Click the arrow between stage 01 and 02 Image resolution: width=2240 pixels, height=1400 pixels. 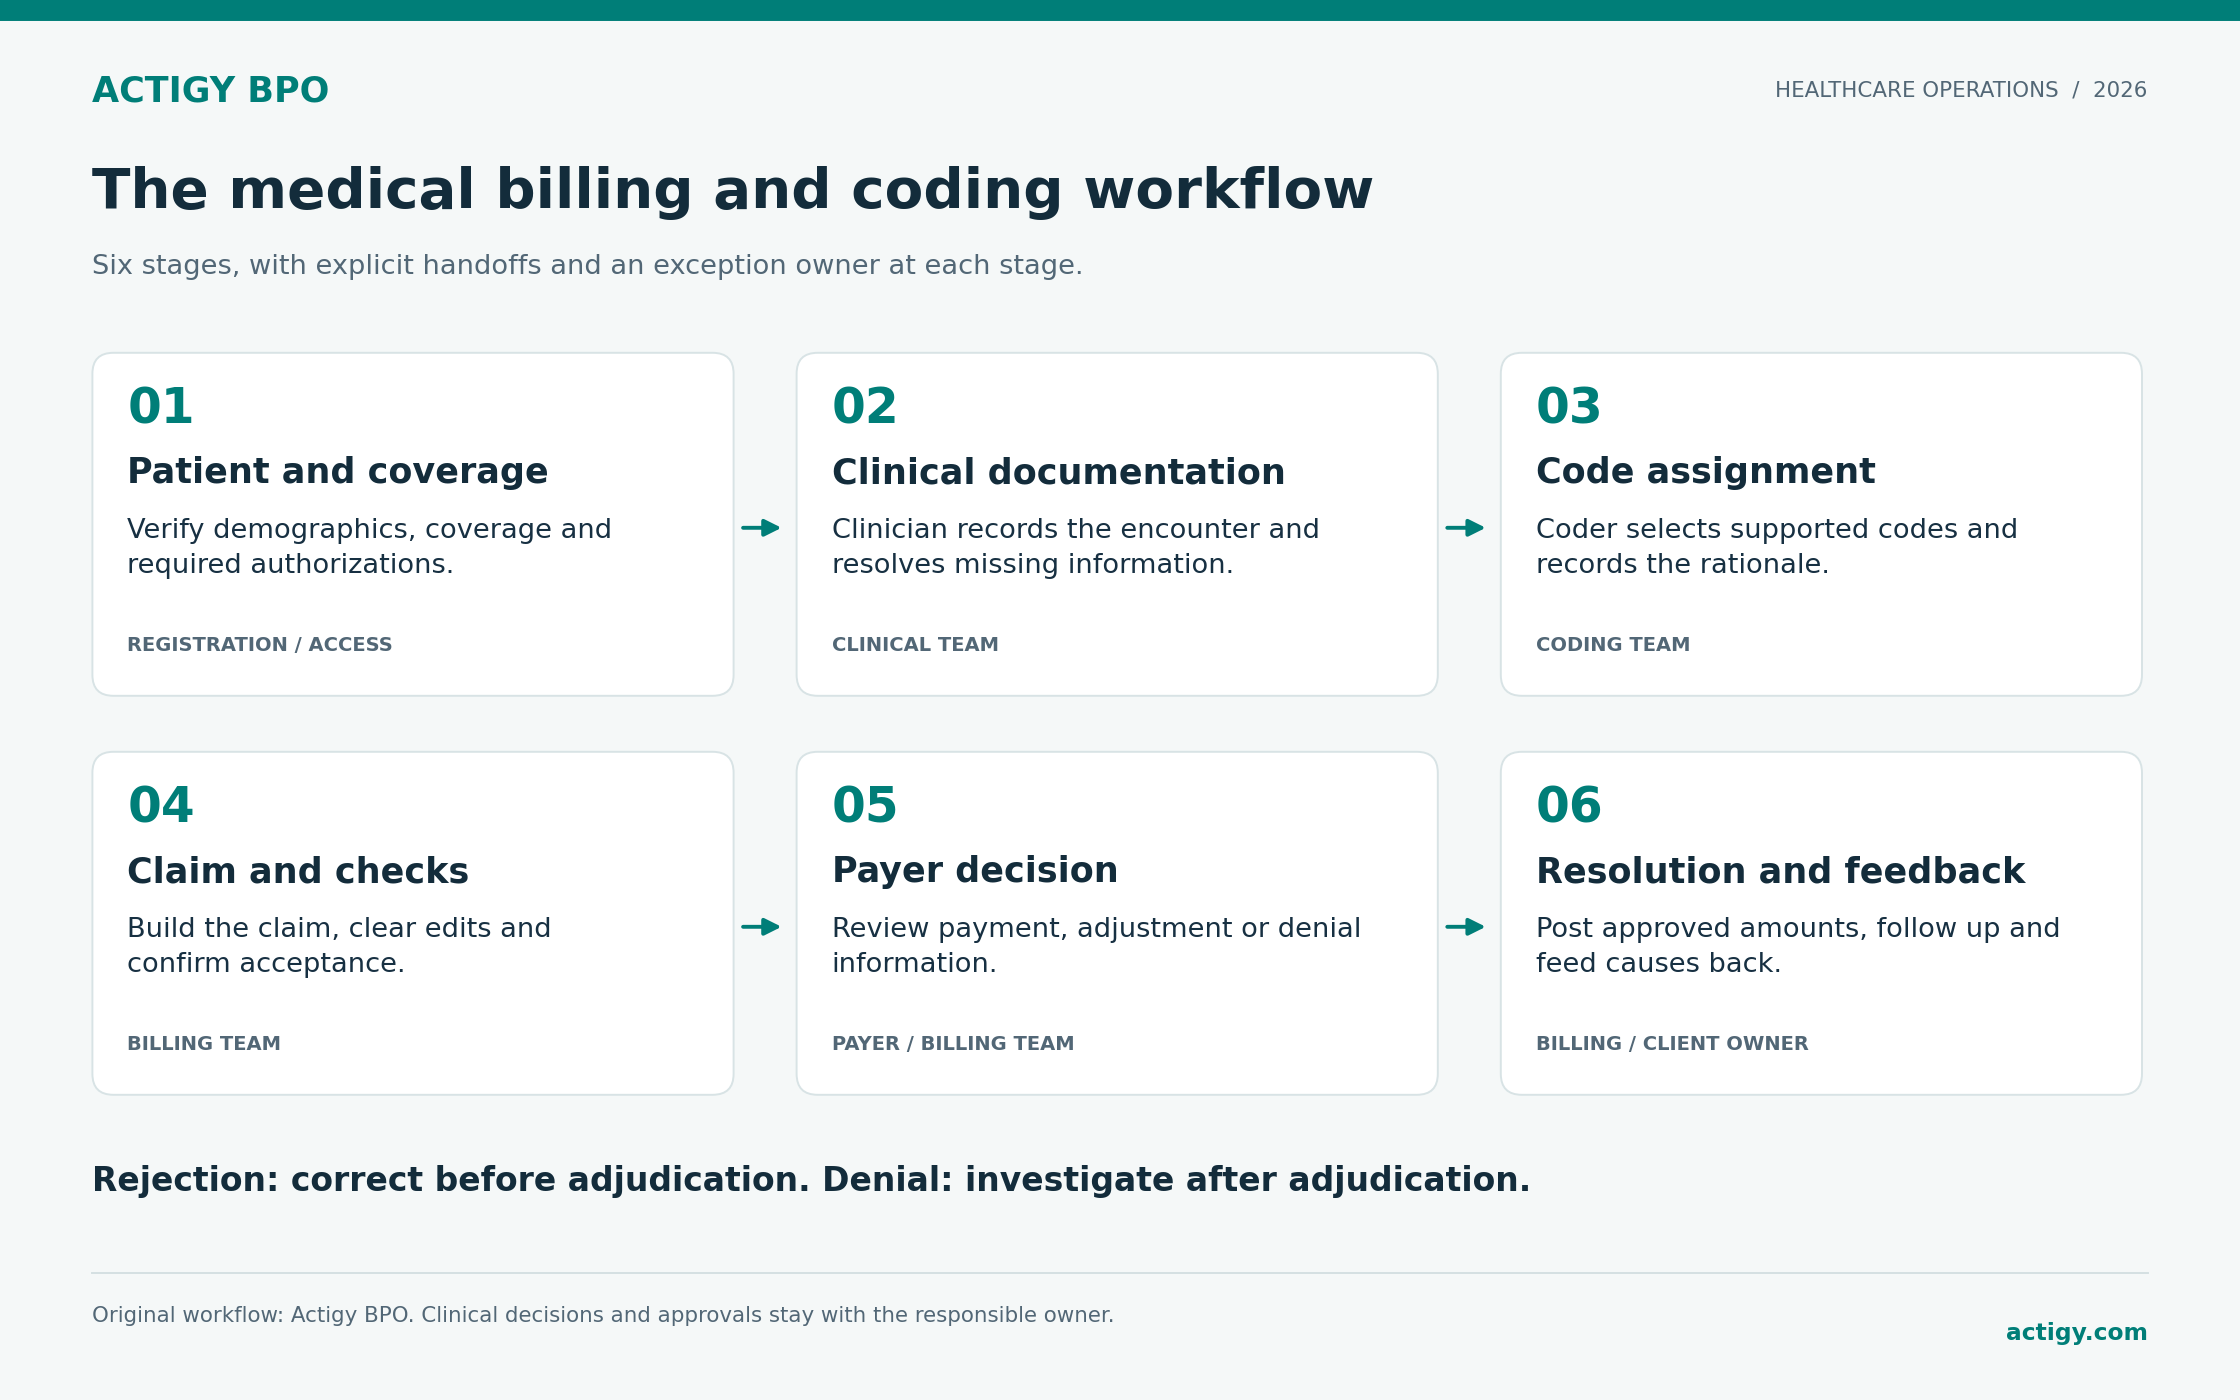[x=760, y=527]
